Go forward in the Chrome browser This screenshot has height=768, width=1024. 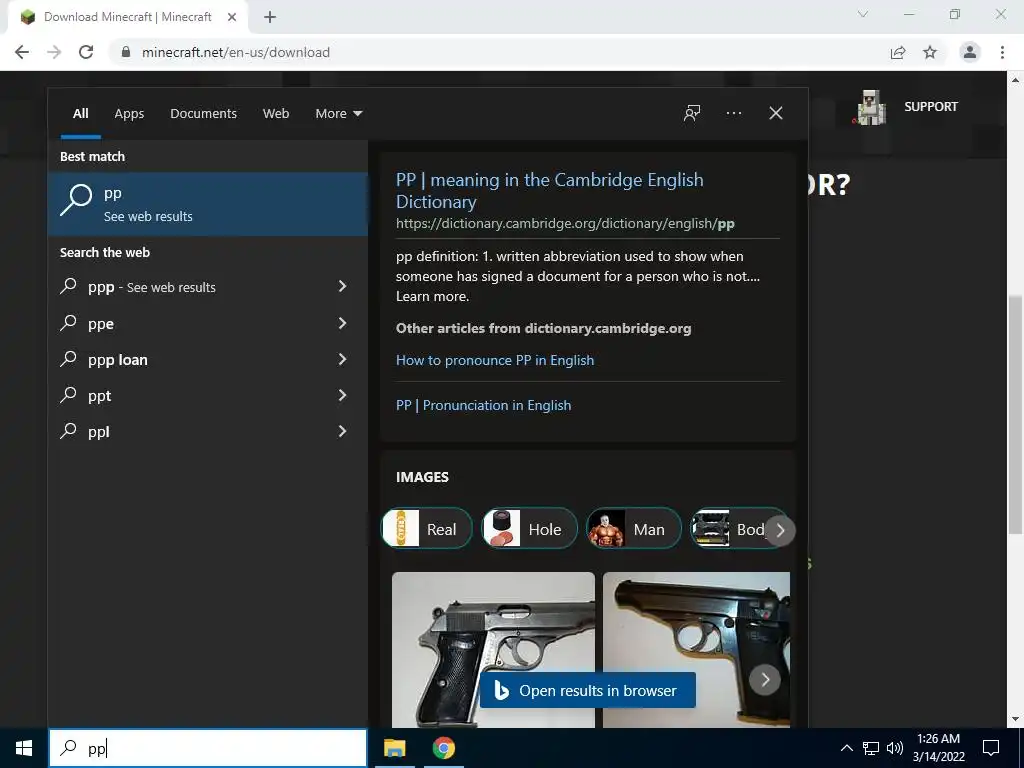click(x=54, y=52)
